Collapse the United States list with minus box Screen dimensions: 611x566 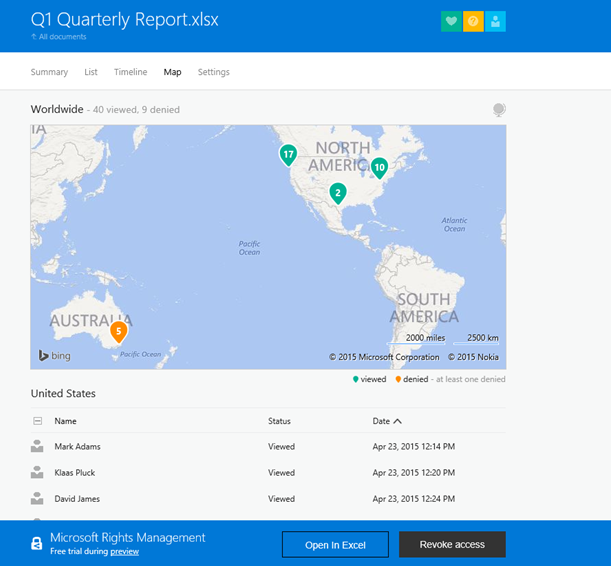pos(37,421)
